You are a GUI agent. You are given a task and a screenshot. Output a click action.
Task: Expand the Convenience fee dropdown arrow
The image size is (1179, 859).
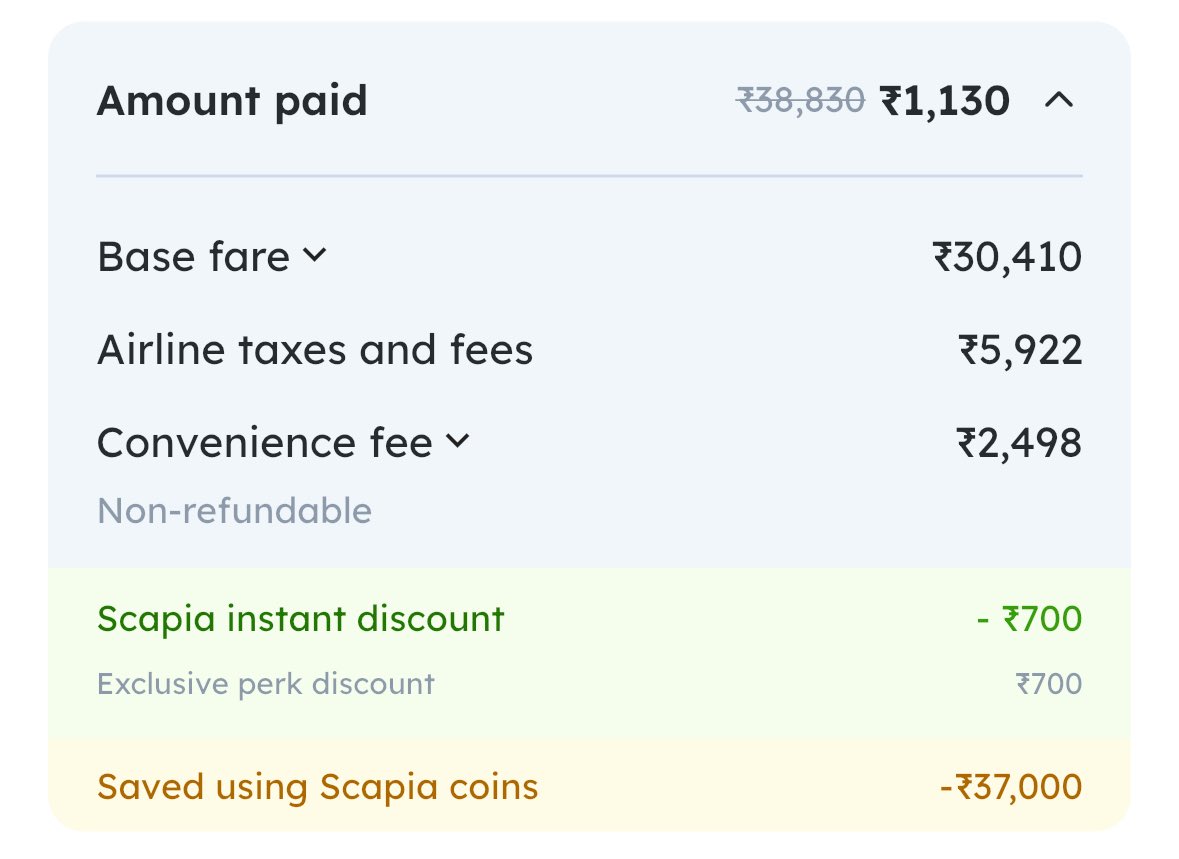pyautogui.click(x=457, y=441)
